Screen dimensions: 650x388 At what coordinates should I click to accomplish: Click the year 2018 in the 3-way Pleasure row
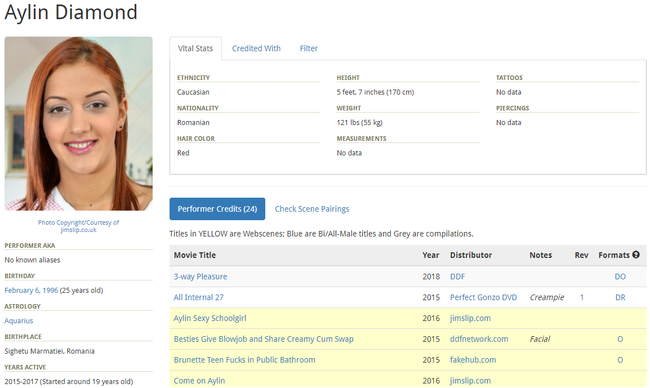click(431, 276)
